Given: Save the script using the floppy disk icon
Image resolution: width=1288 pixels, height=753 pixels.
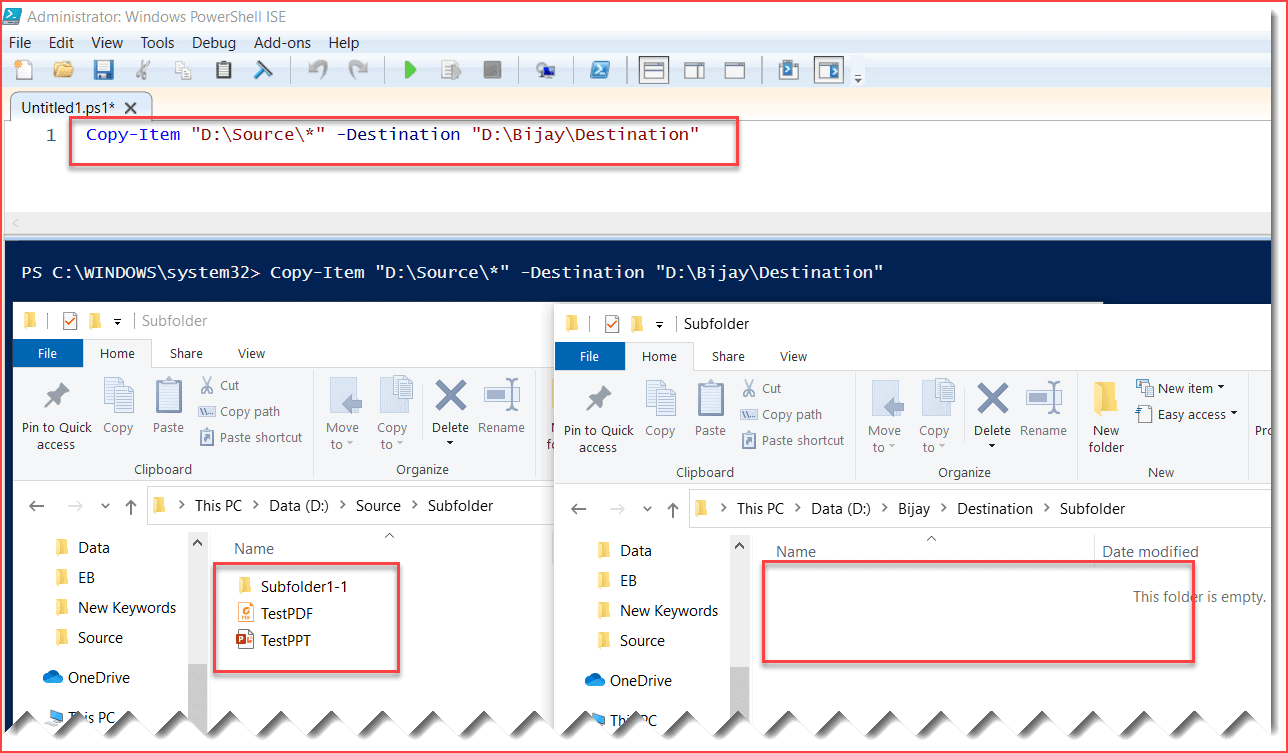Looking at the screenshot, I should [103, 69].
